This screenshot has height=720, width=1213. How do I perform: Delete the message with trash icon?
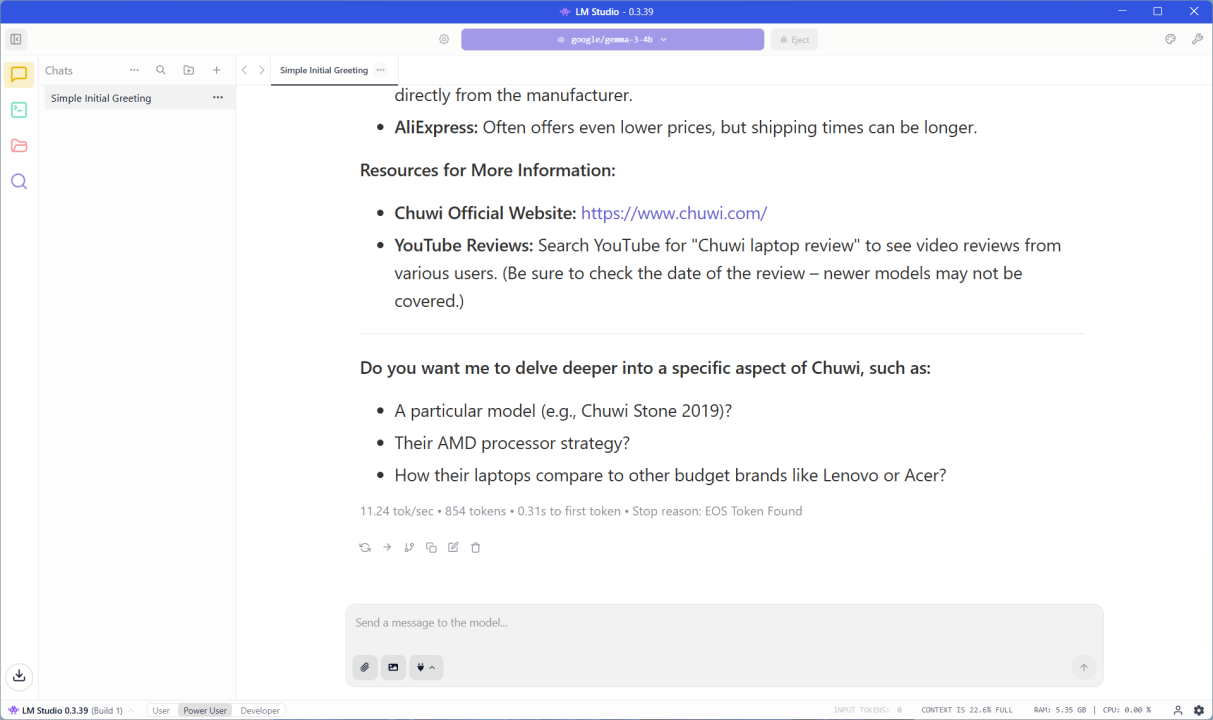coord(476,547)
